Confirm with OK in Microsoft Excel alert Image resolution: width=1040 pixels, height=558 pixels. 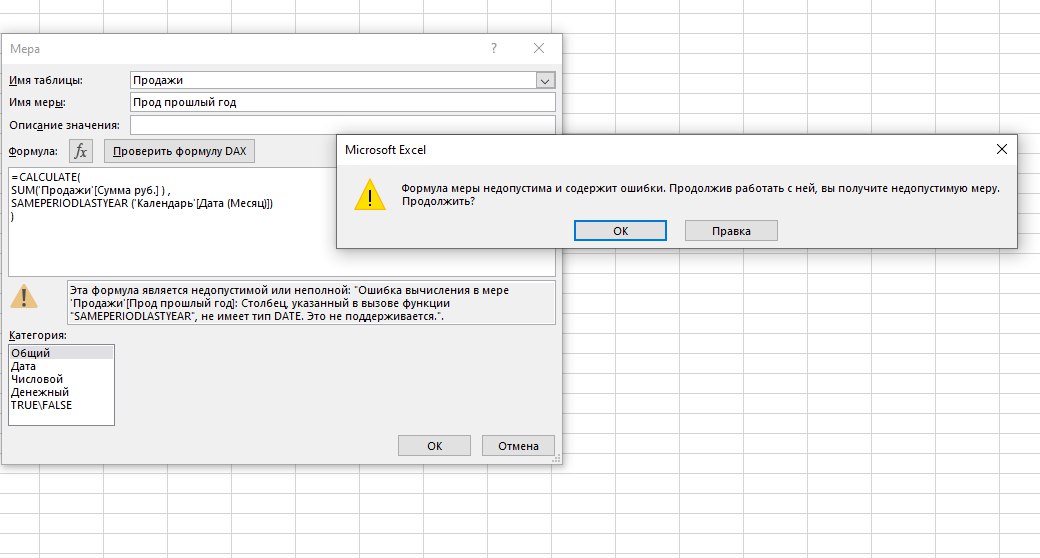click(x=620, y=231)
